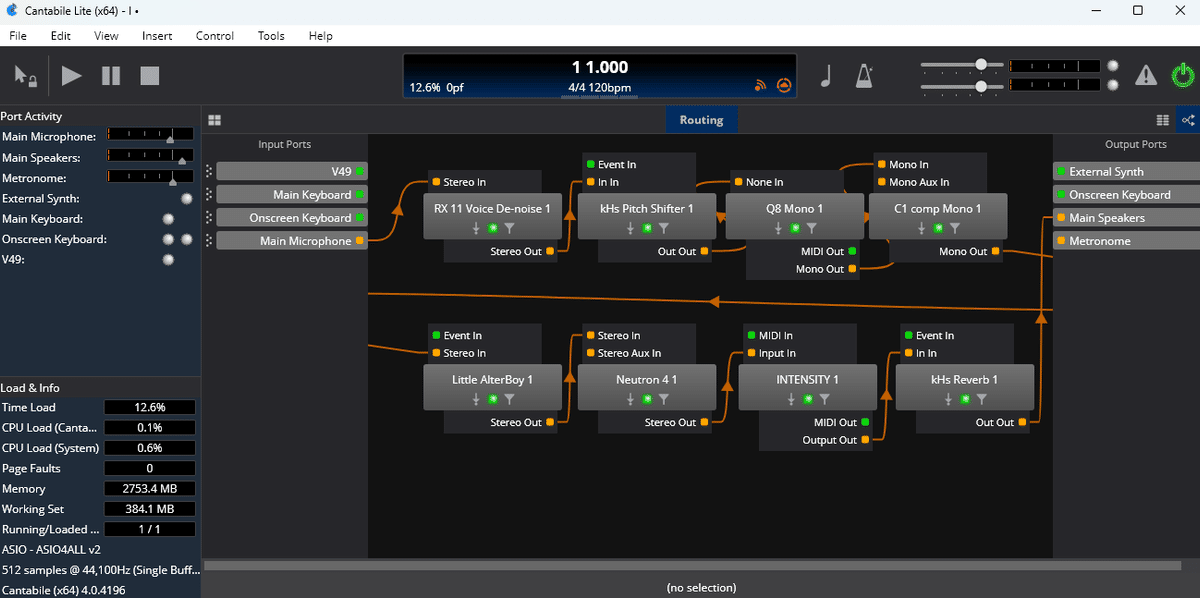Click the down-arrow icon on Little AlterBoy 1
1200x598 pixels.
476,399
